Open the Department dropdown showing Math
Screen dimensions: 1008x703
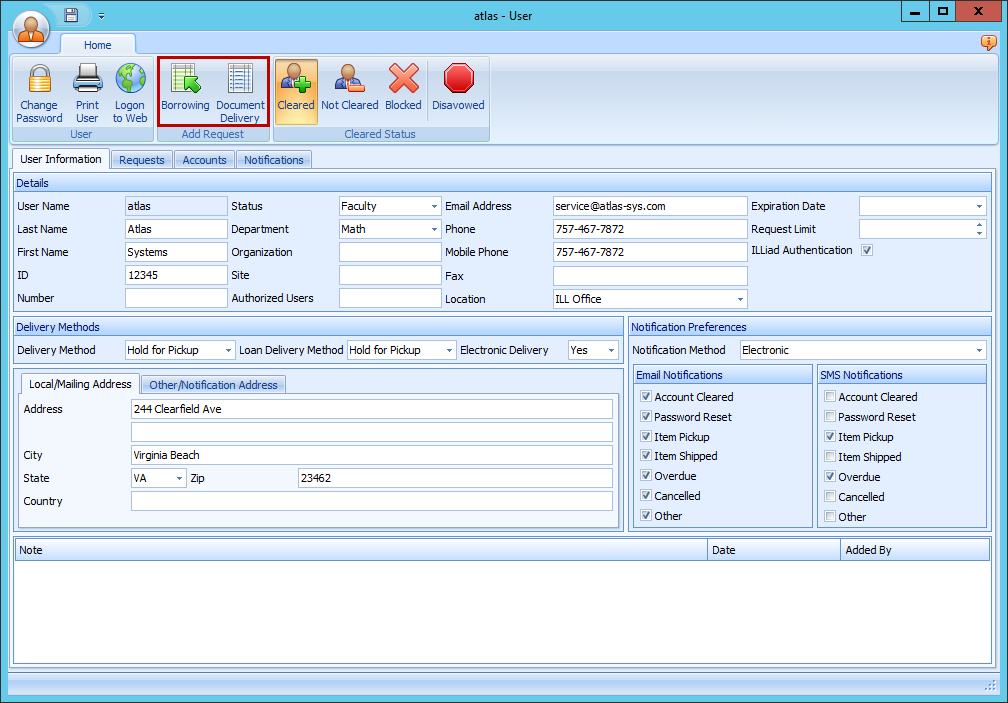pos(434,229)
